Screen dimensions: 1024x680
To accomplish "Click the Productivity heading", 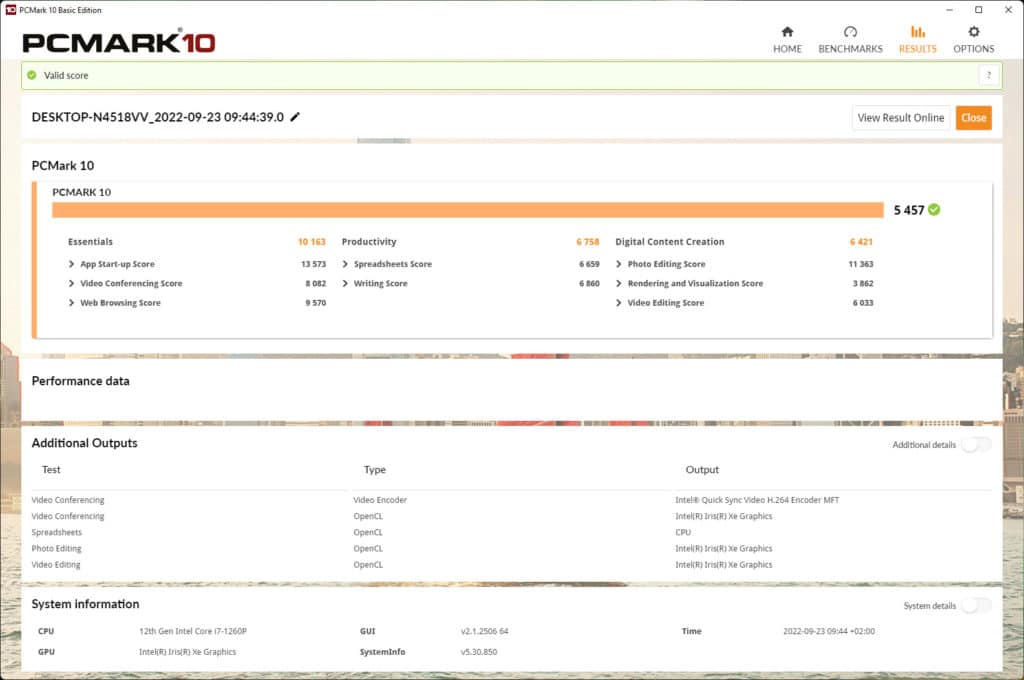I will [x=369, y=242].
